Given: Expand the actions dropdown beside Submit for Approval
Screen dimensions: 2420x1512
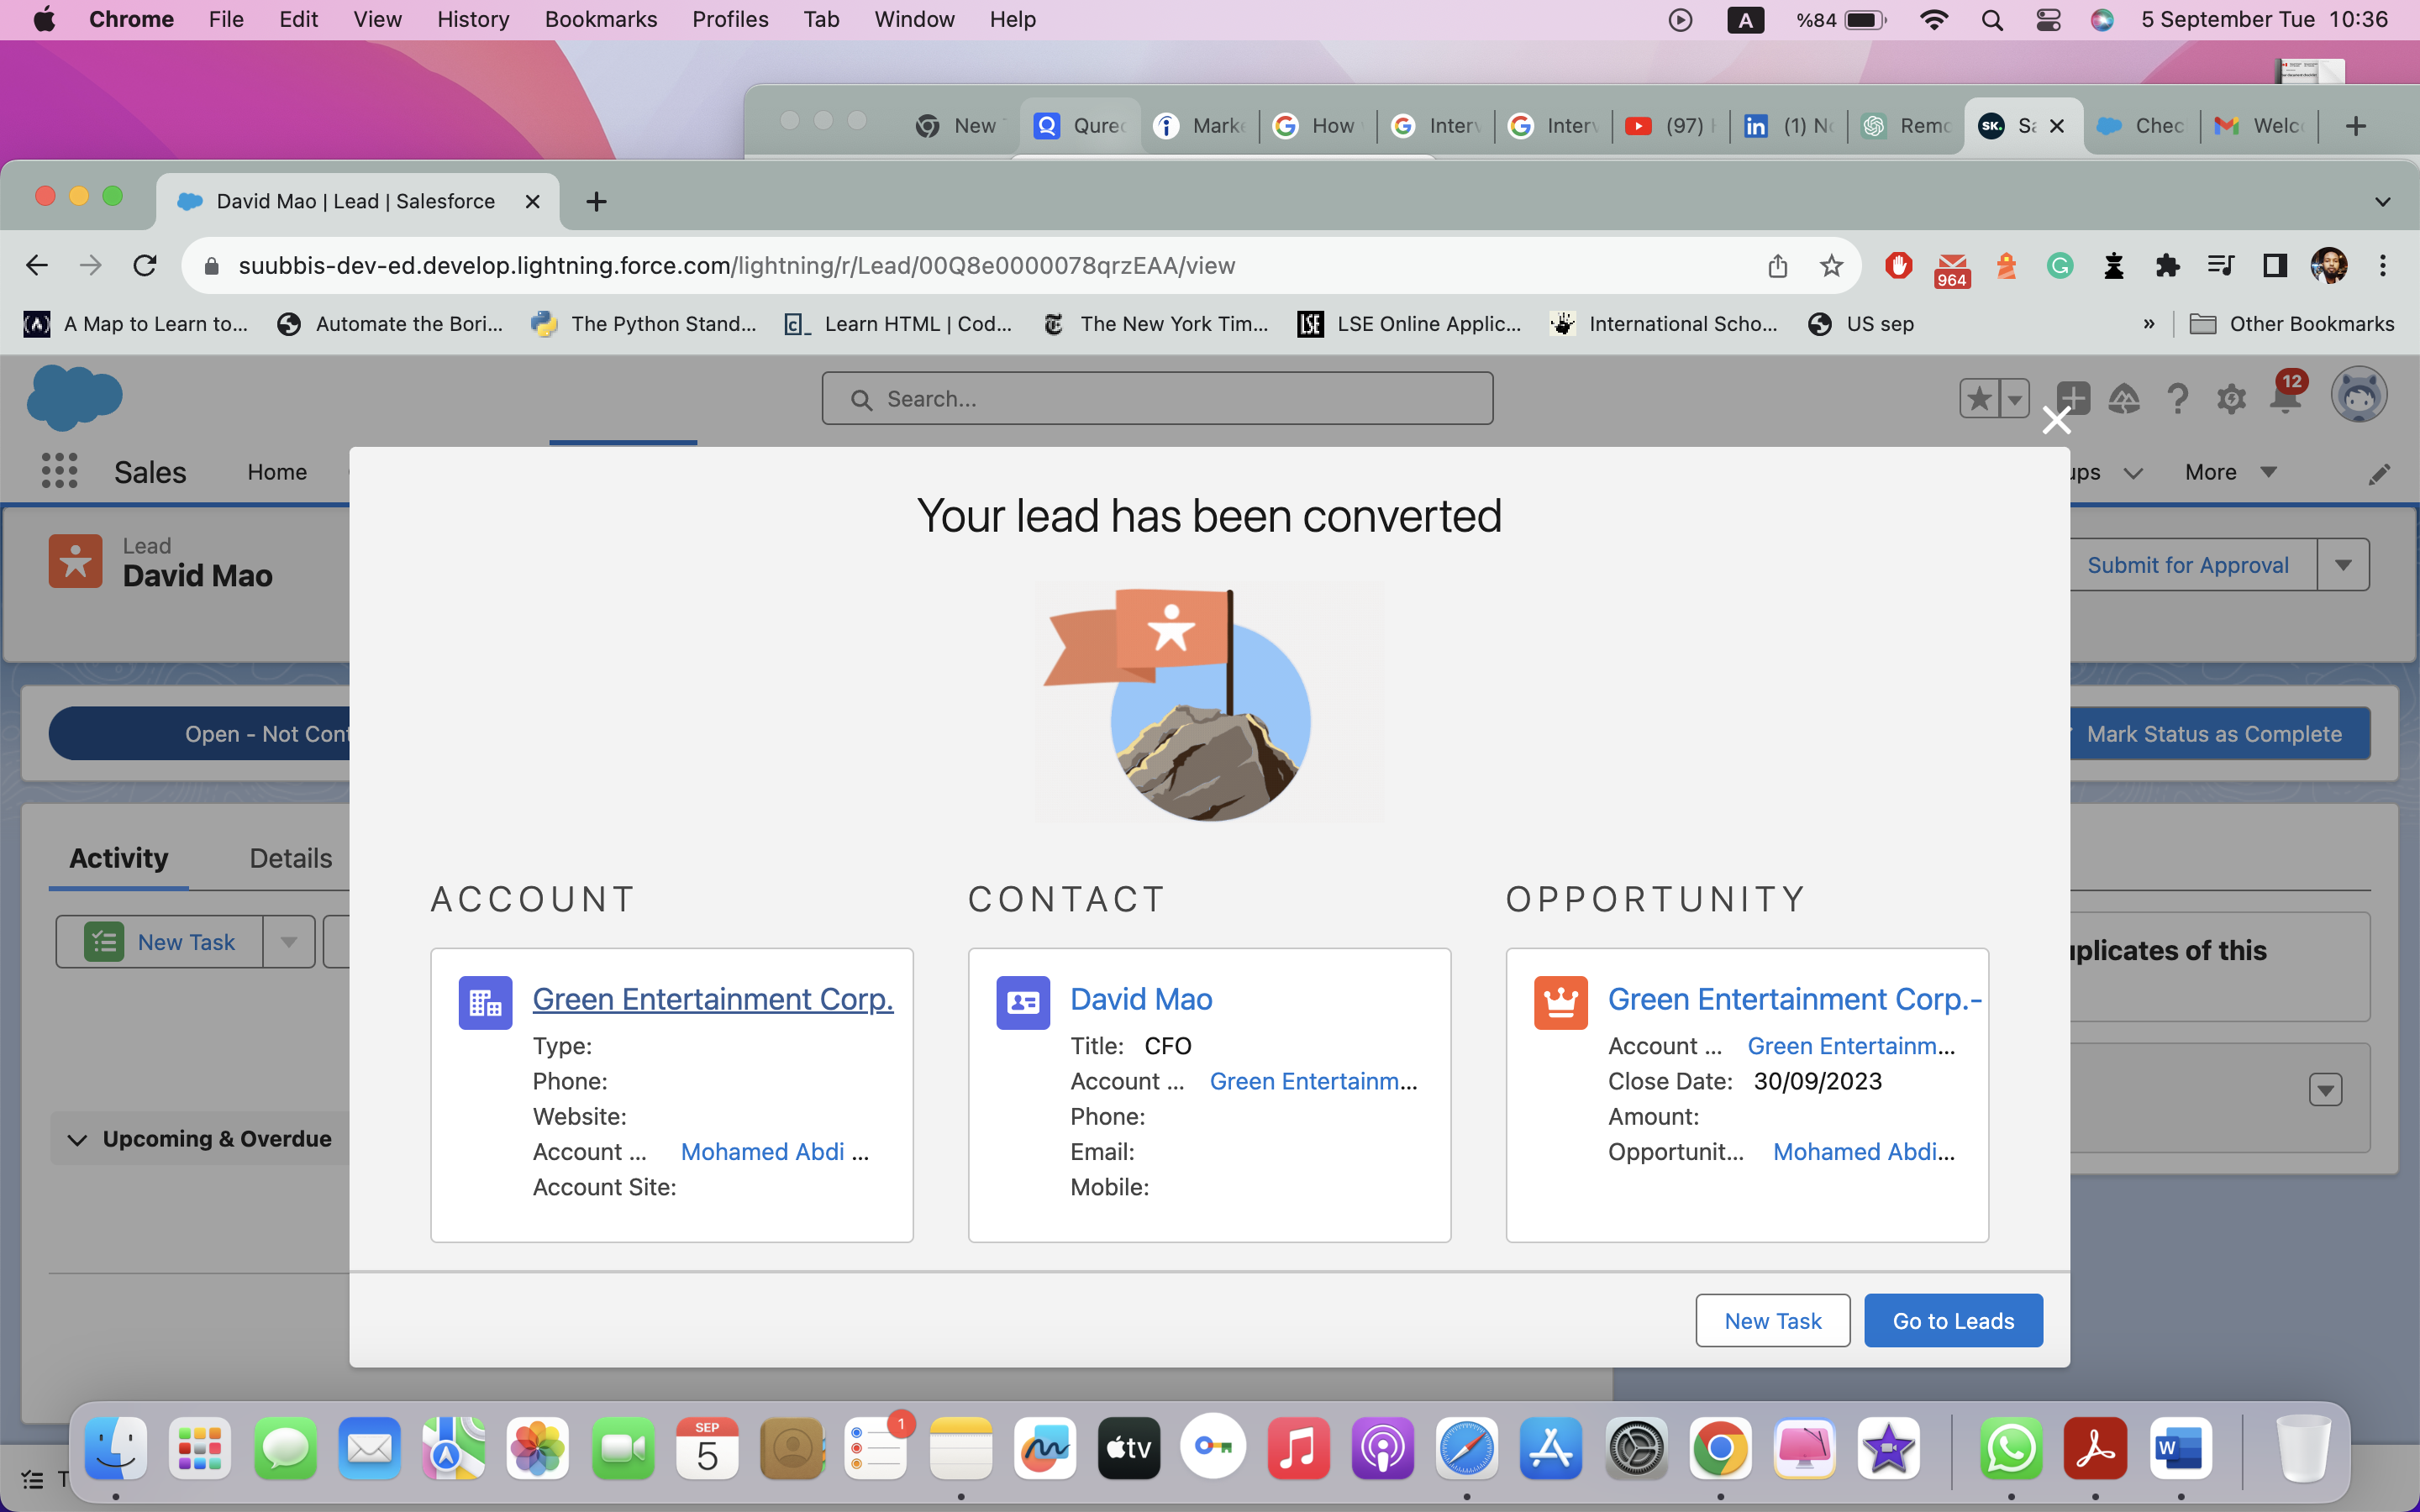Looking at the screenshot, I should pos(2343,565).
